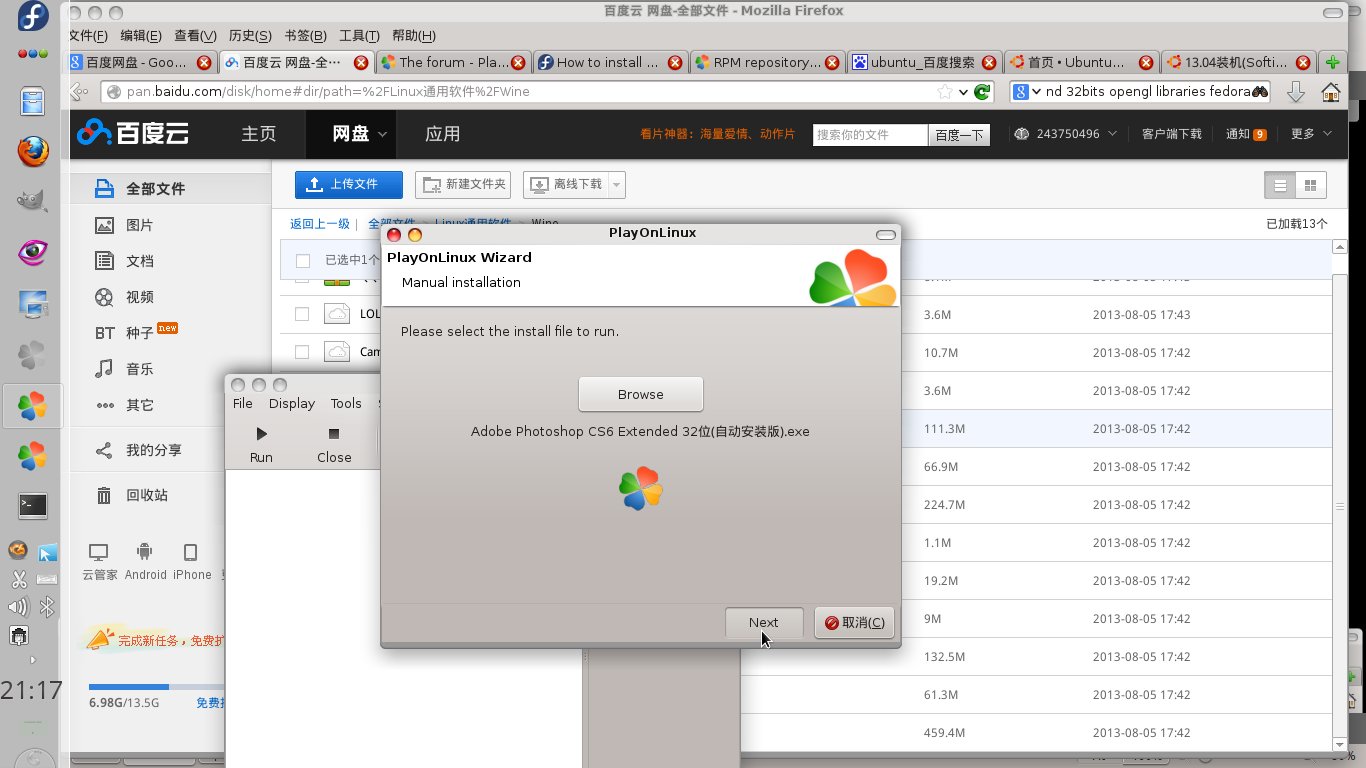
Task: Click the 离线下载 button
Action: [566, 184]
